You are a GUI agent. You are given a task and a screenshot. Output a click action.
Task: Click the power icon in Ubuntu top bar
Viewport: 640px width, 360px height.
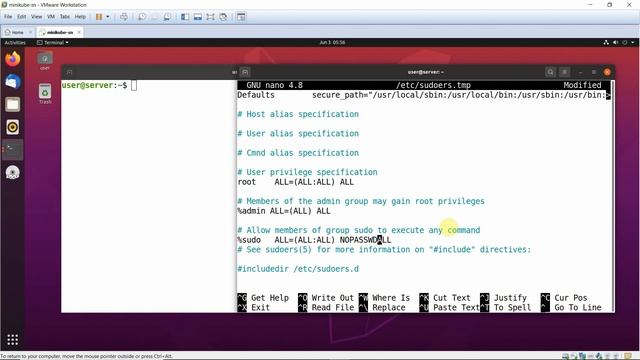(624, 42)
